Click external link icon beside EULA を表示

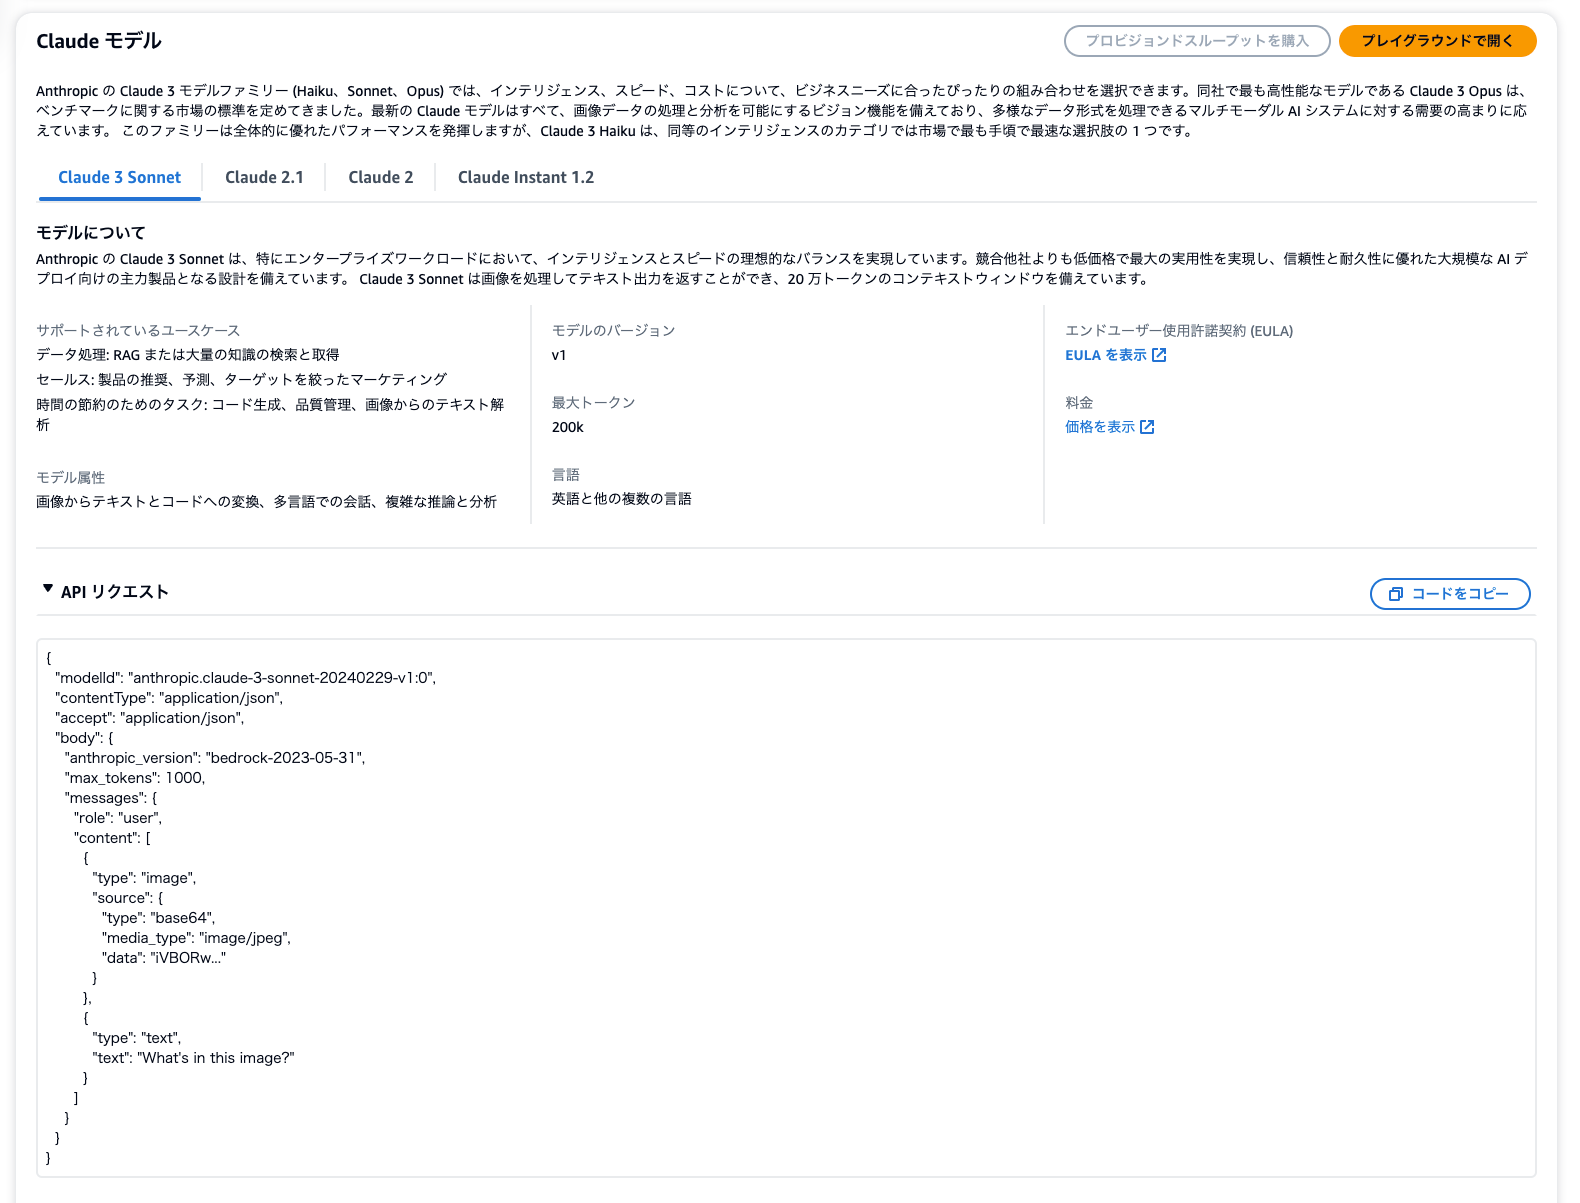click(x=1159, y=355)
